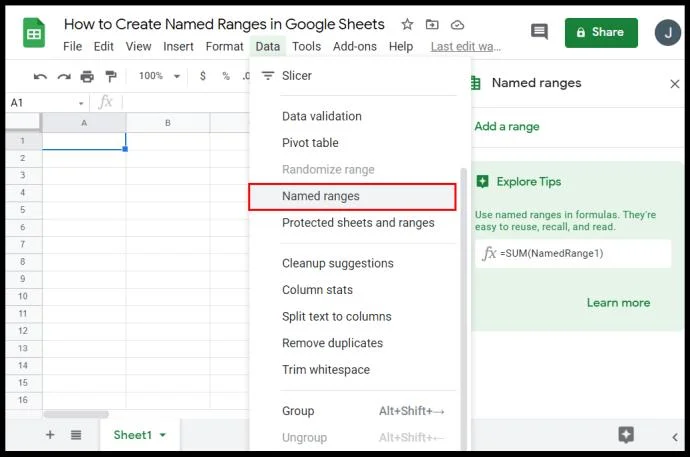Click the formula bar input

pos(185,102)
